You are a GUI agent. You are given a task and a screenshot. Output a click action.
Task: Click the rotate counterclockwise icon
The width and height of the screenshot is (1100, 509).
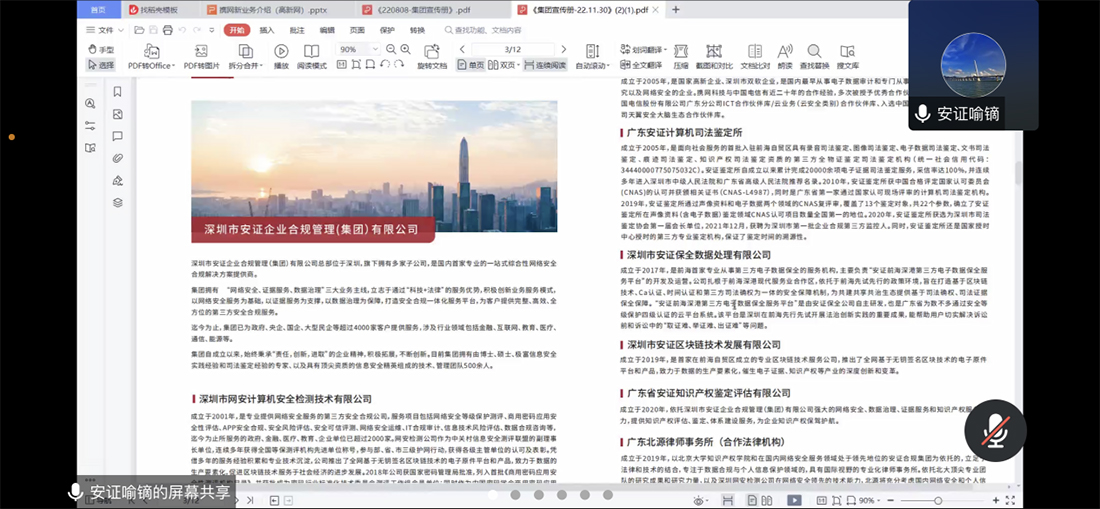click(x=384, y=65)
